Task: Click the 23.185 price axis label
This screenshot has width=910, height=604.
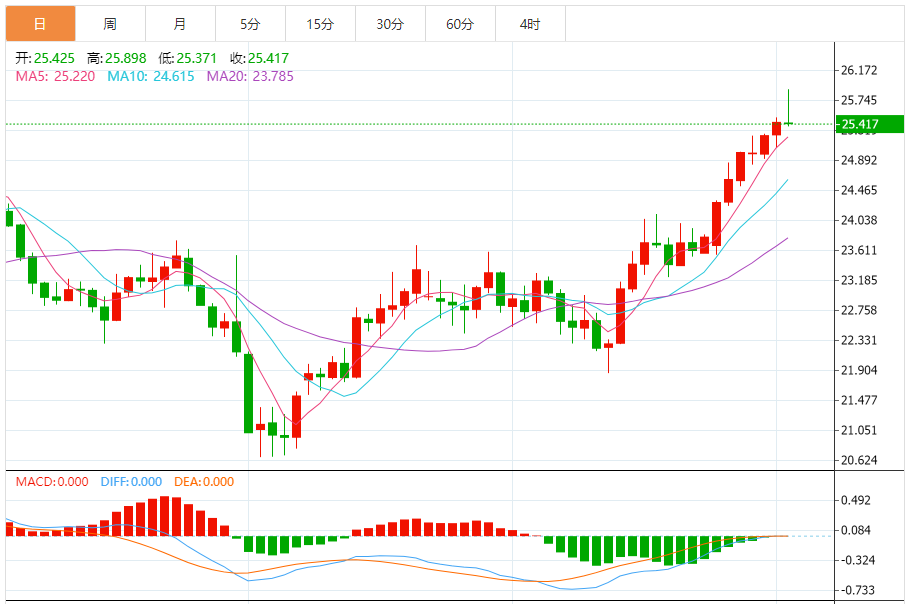Action: [860, 280]
